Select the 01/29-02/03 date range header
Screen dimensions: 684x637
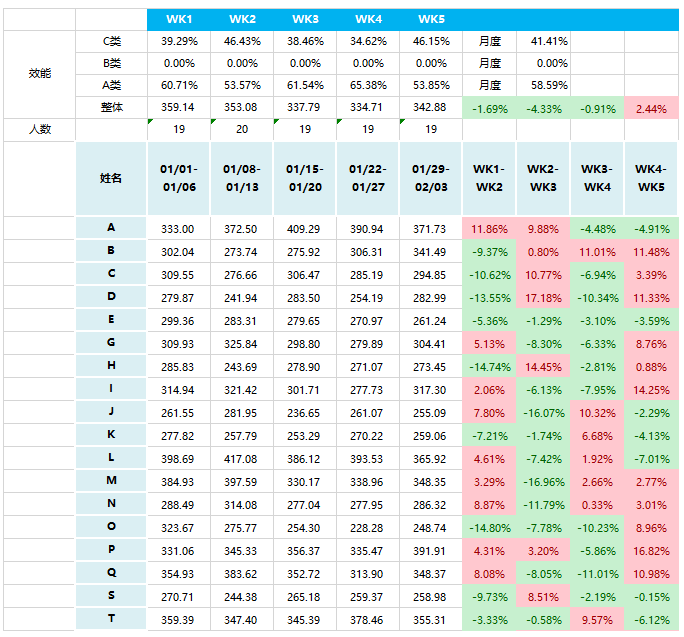pos(431,178)
